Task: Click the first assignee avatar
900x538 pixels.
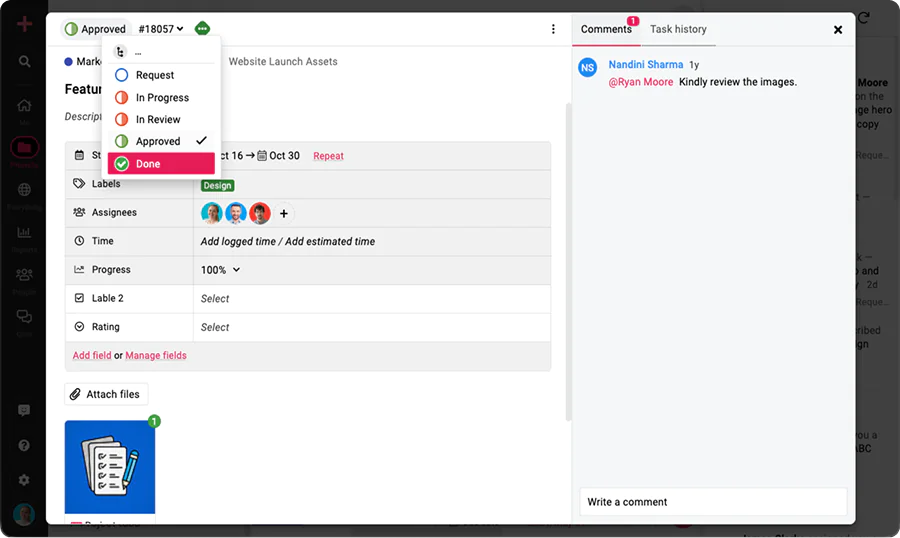Action: point(212,213)
